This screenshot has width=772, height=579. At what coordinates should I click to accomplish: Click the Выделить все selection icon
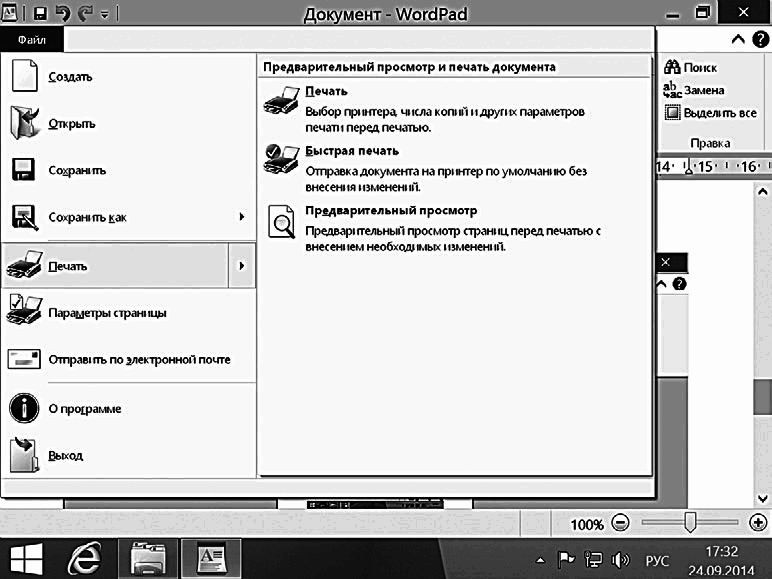coord(672,113)
